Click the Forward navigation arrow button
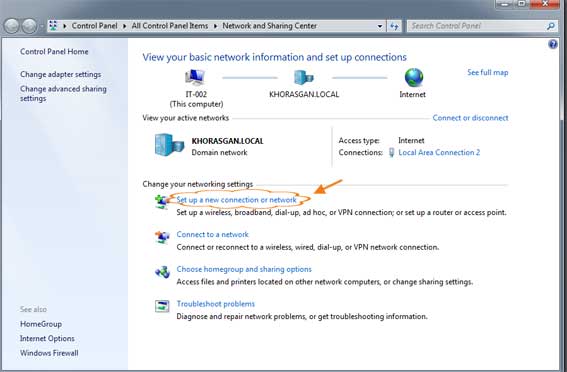 pyautogui.click(x=29, y=26)
